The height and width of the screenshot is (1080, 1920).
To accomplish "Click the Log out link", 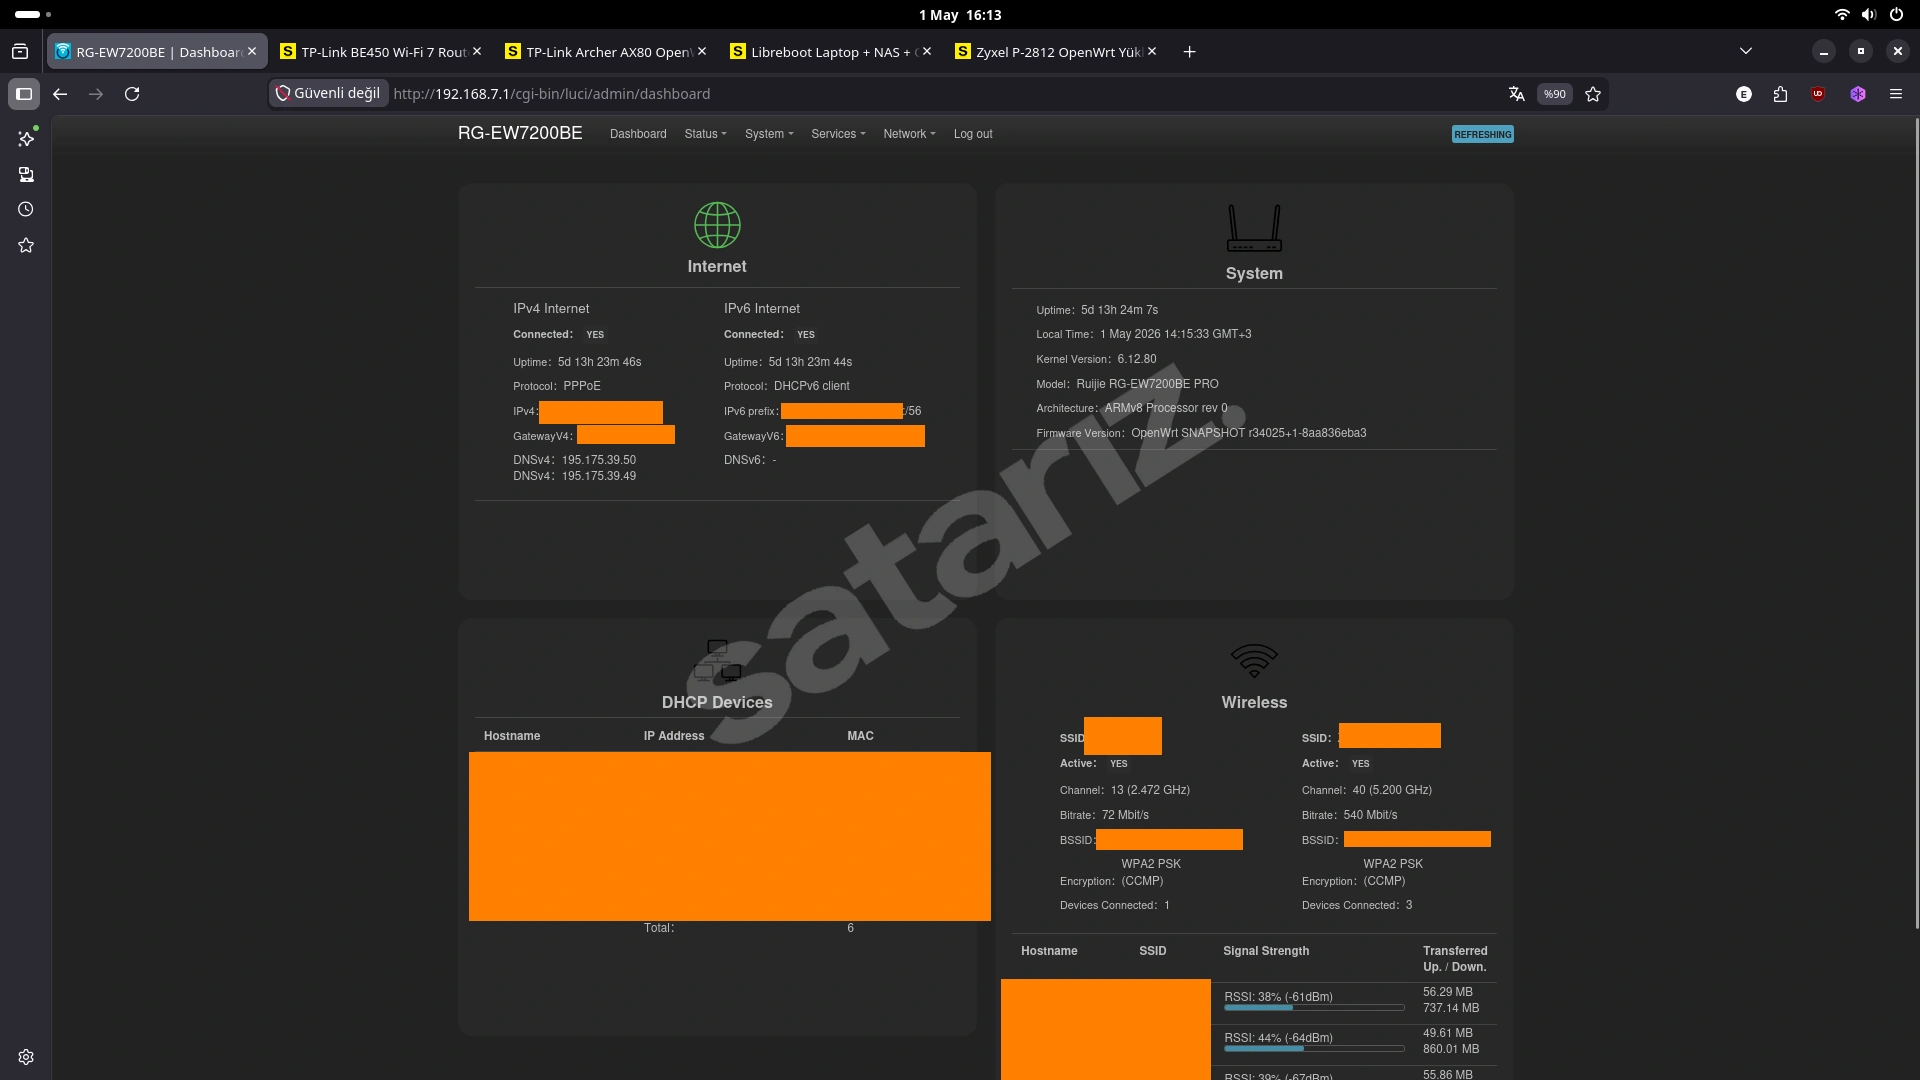I will click(x=973, y=134).
